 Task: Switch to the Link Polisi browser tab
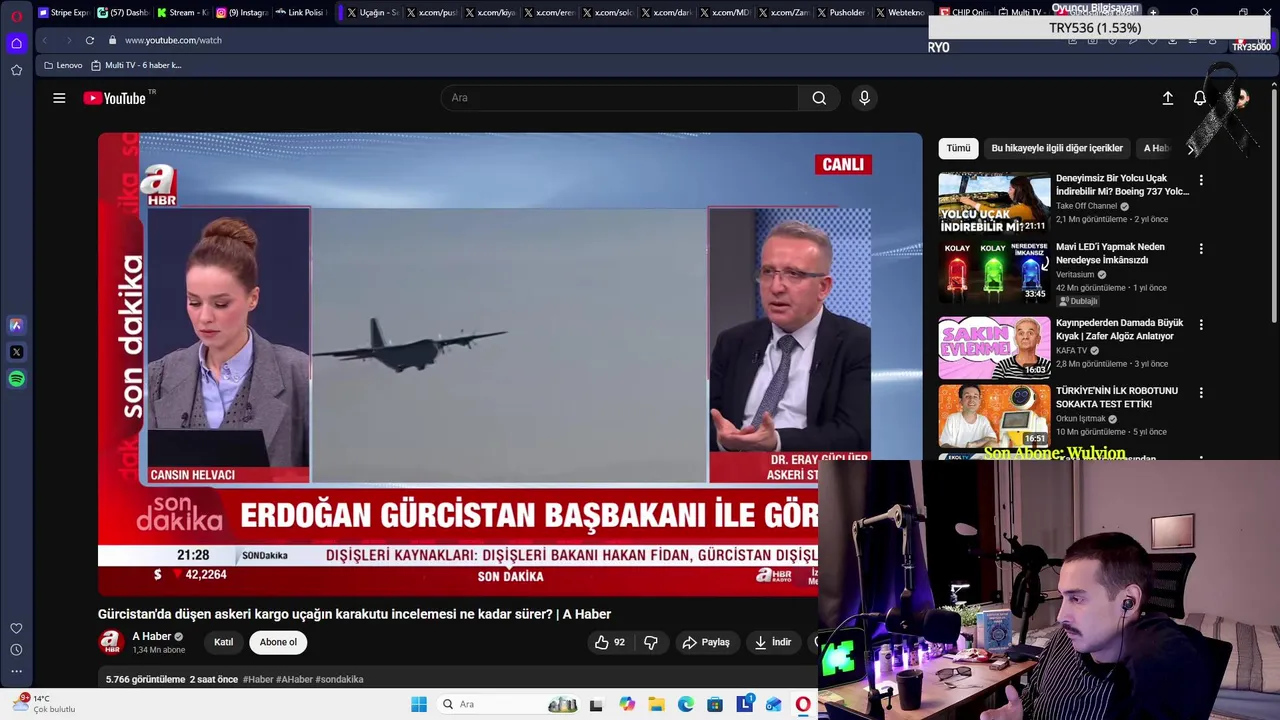[x=301, y=13]
